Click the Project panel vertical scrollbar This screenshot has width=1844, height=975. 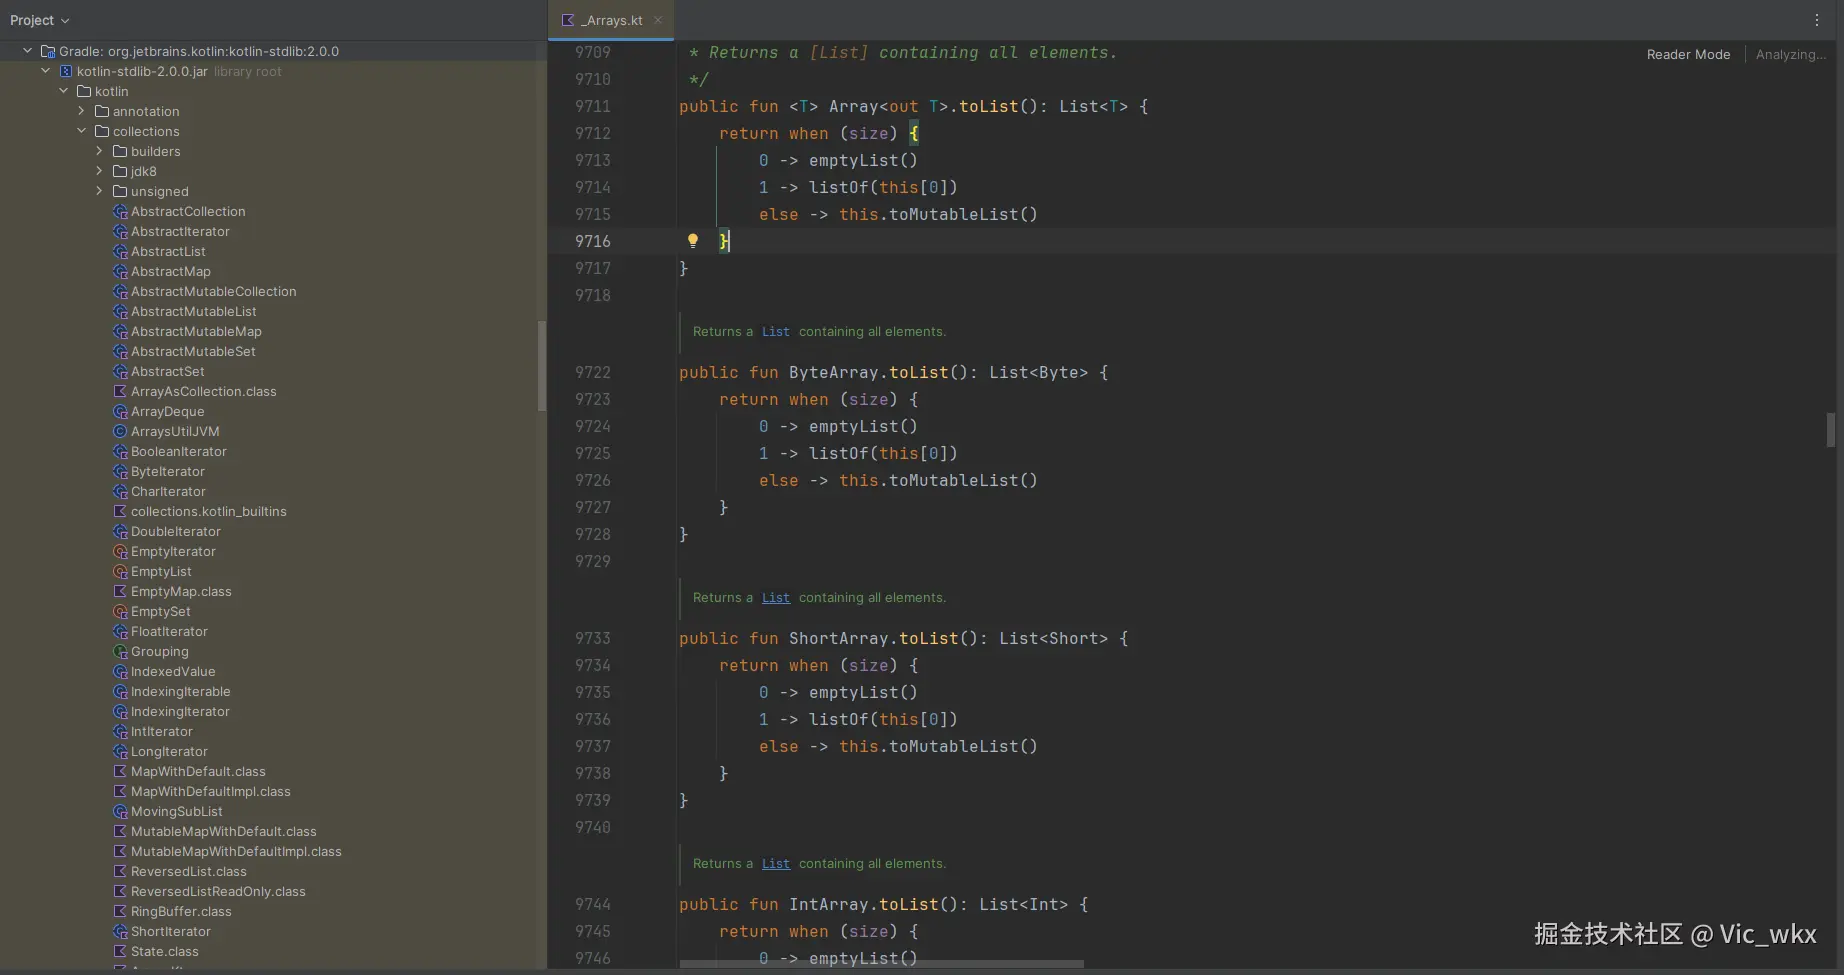coord(542,366)
